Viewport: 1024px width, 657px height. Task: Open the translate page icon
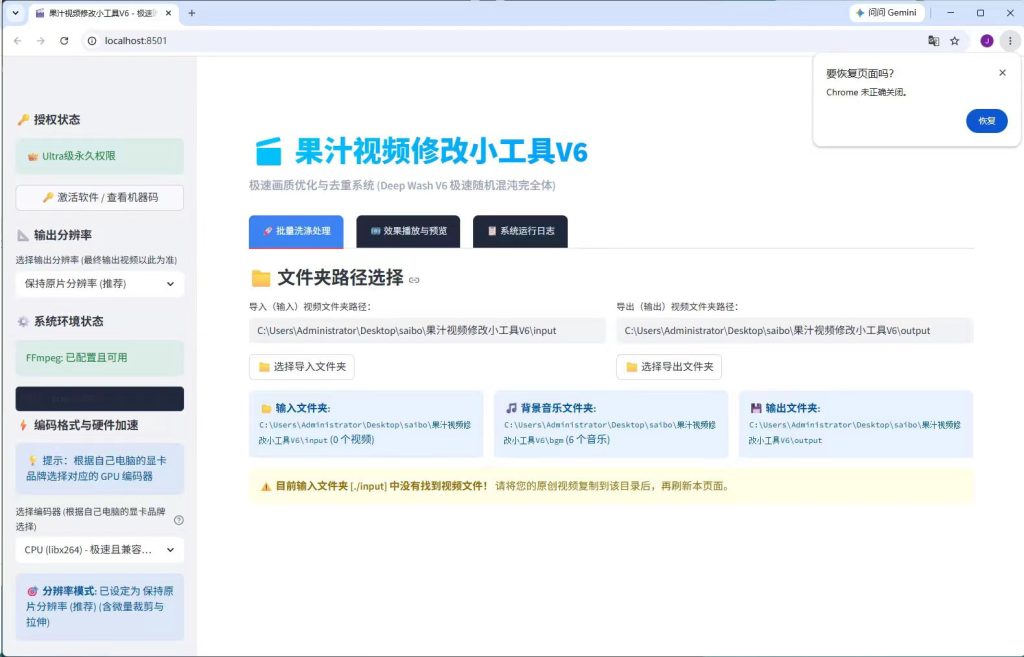(933, 40)
